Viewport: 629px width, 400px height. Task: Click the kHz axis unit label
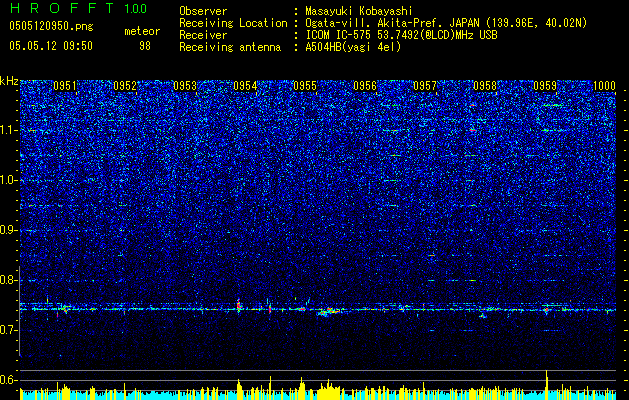coord(9,81)
